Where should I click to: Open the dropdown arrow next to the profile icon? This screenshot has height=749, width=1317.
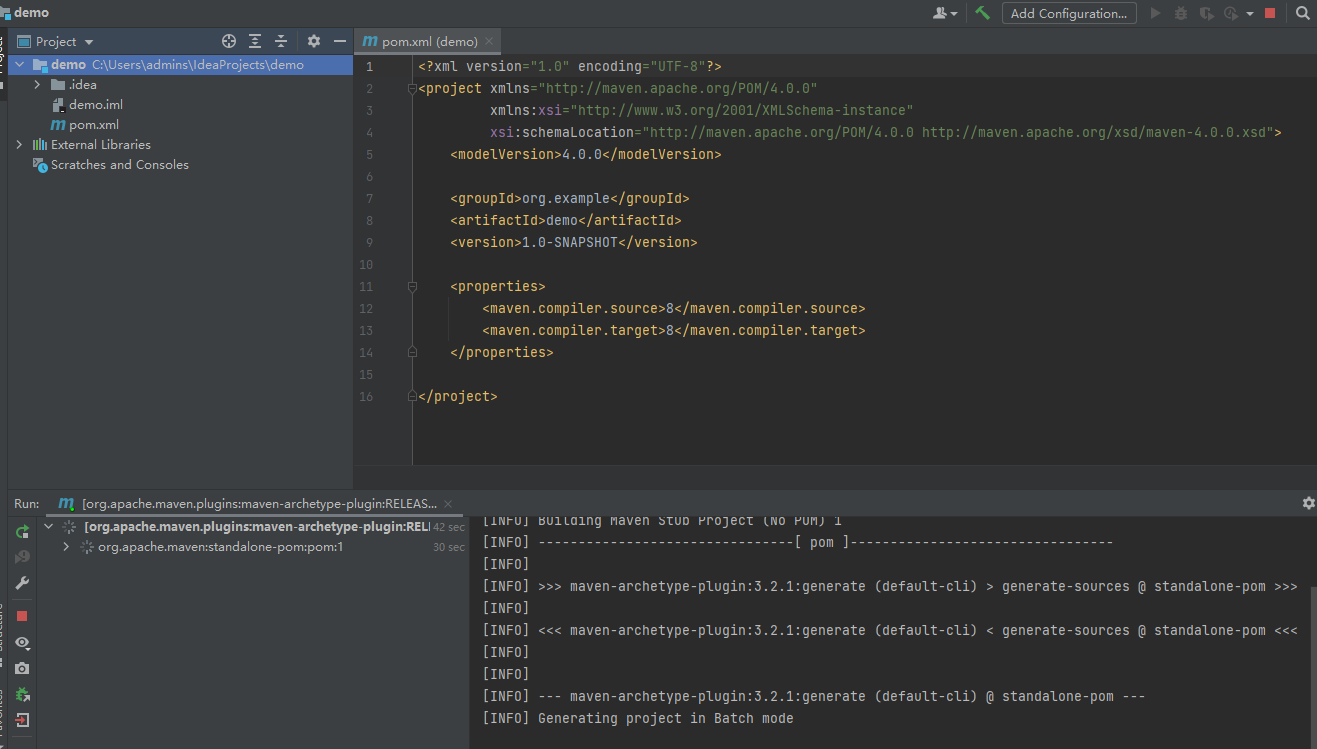(x=1250, y=14)
